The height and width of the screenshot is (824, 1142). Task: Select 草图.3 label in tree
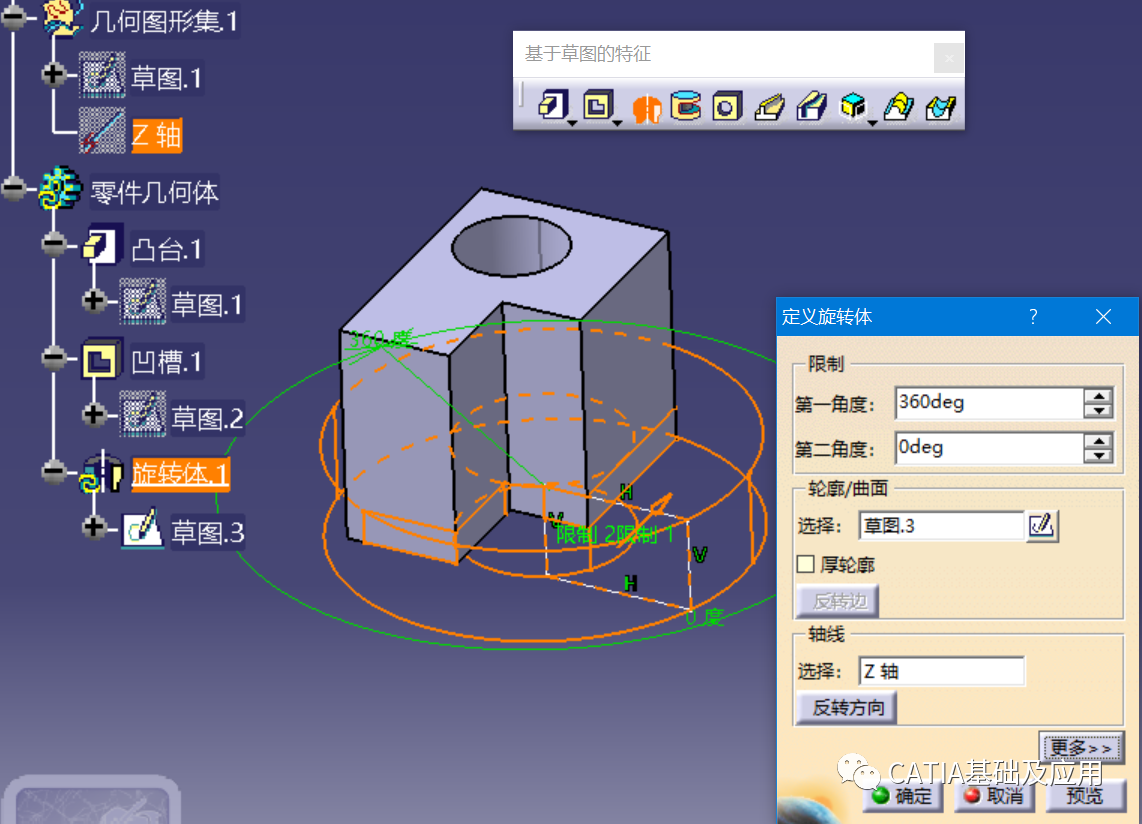[x=208, y=533]
